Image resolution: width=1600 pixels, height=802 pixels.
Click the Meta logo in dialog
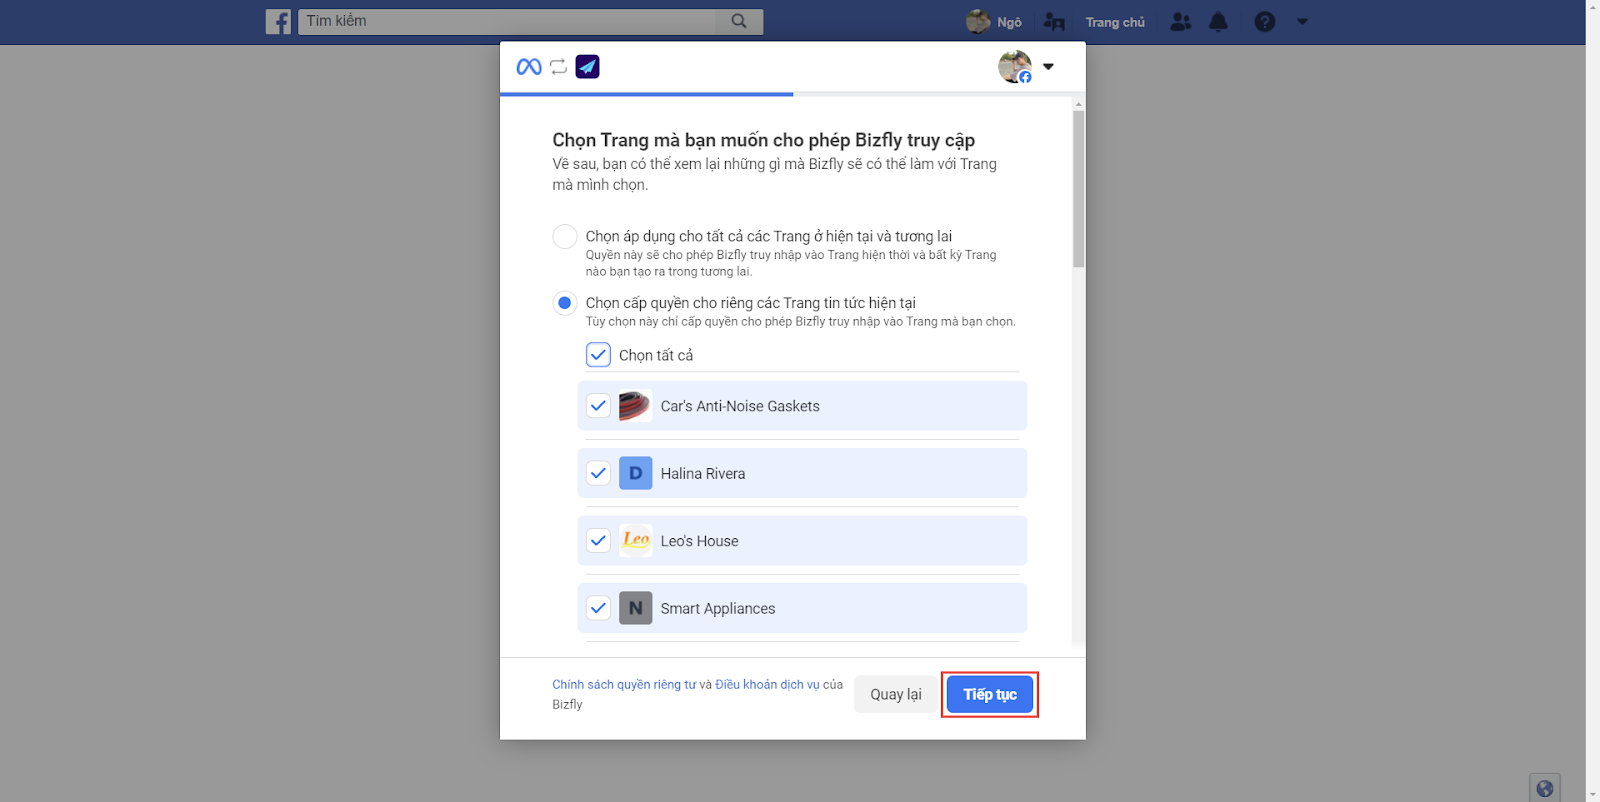point(529,67)
